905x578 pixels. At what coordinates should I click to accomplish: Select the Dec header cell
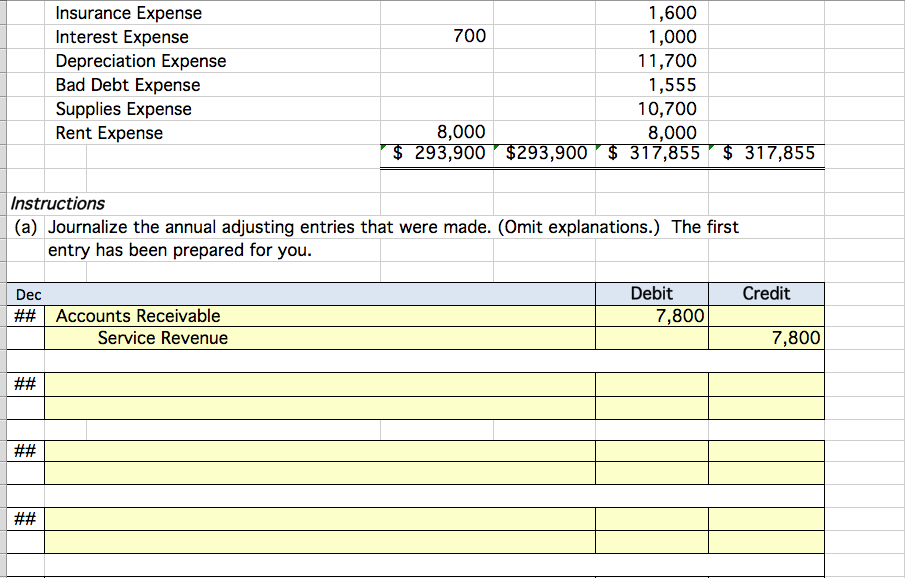(x=28, y=294)
